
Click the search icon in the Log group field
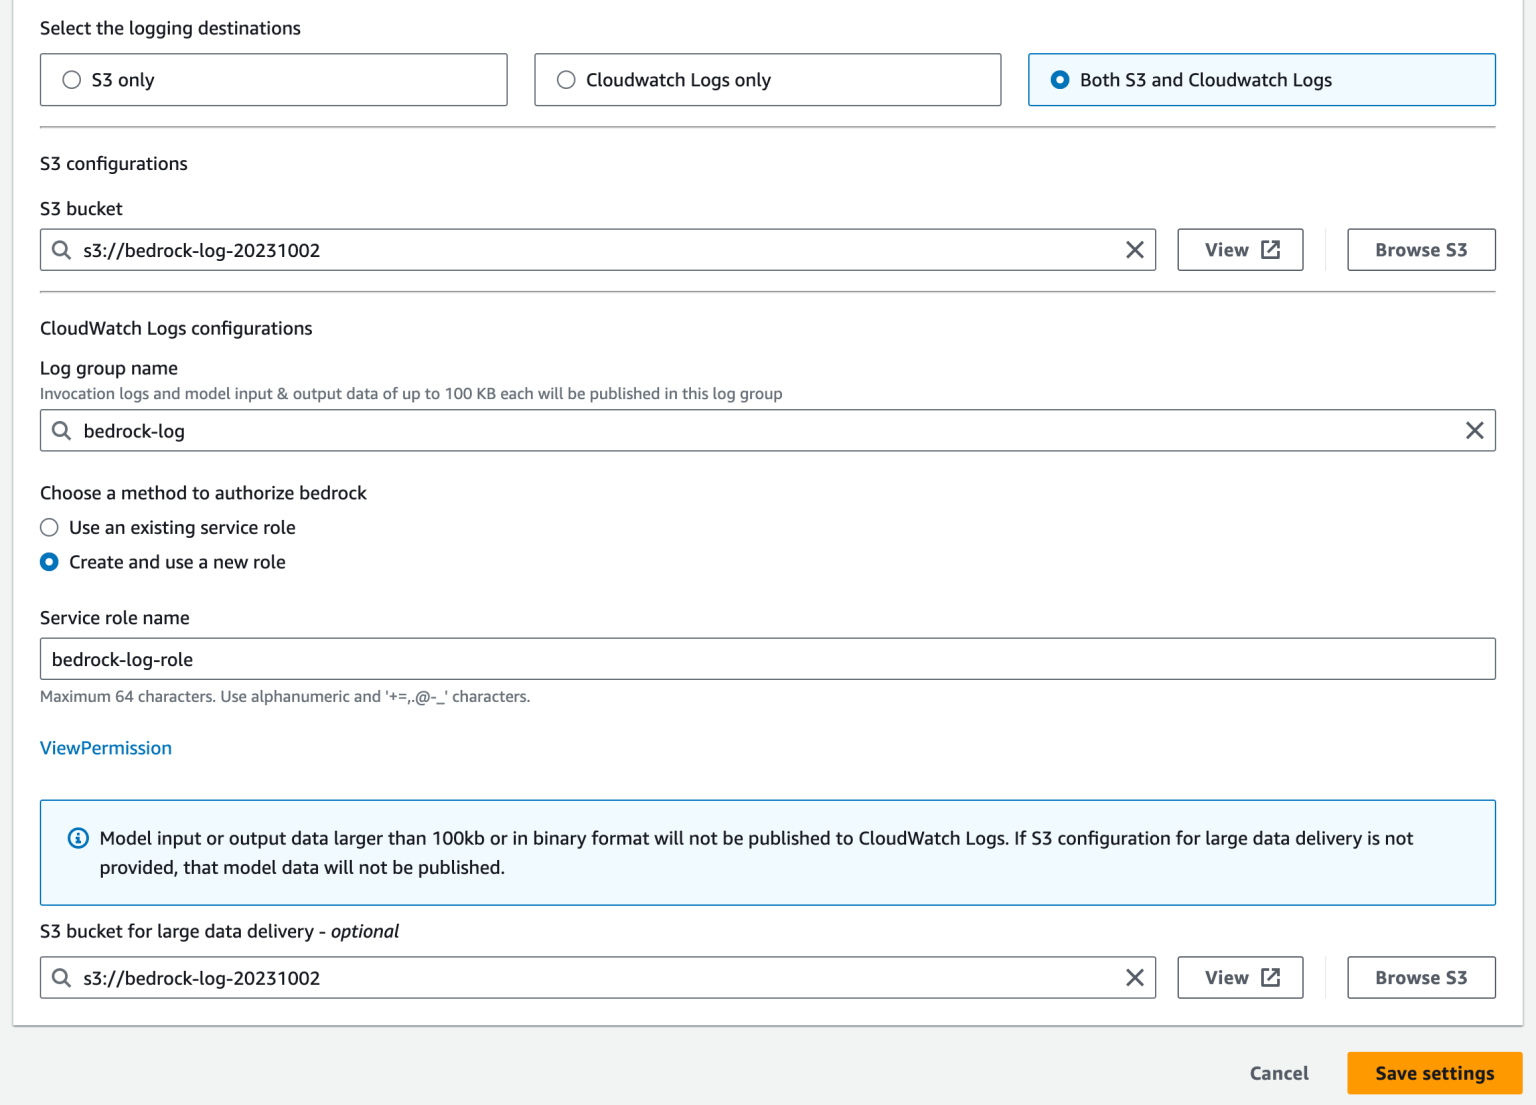61,430
